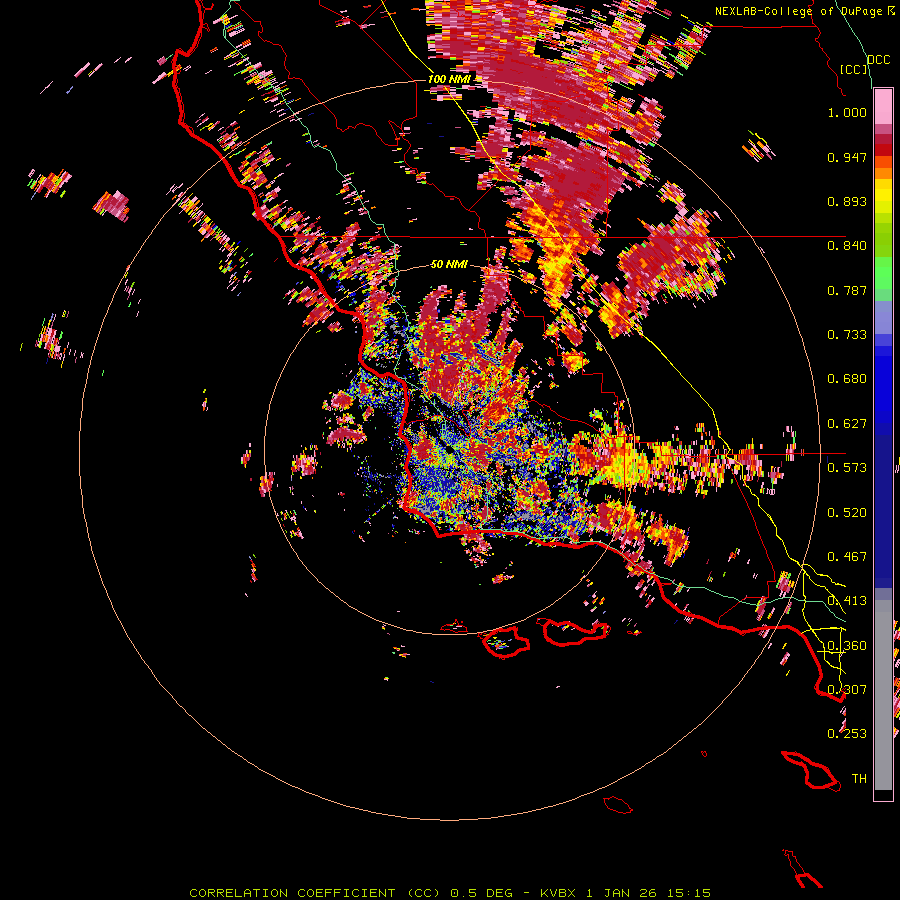This screenshot has width=900, height=900.
Task: Select the 0.520 scale value
Action: coord(847,513)
